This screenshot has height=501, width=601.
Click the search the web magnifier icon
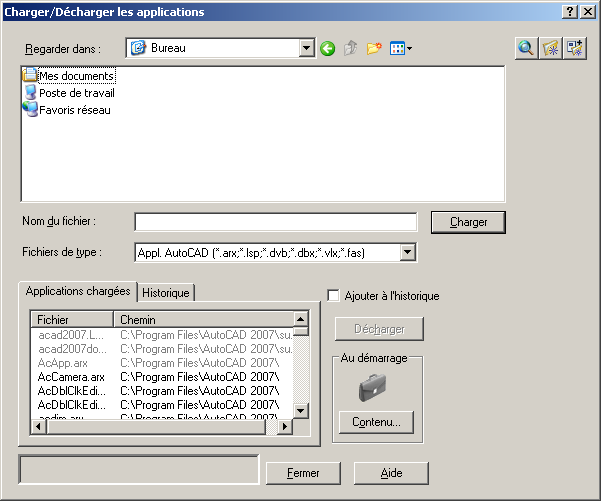tap(526, 48)
